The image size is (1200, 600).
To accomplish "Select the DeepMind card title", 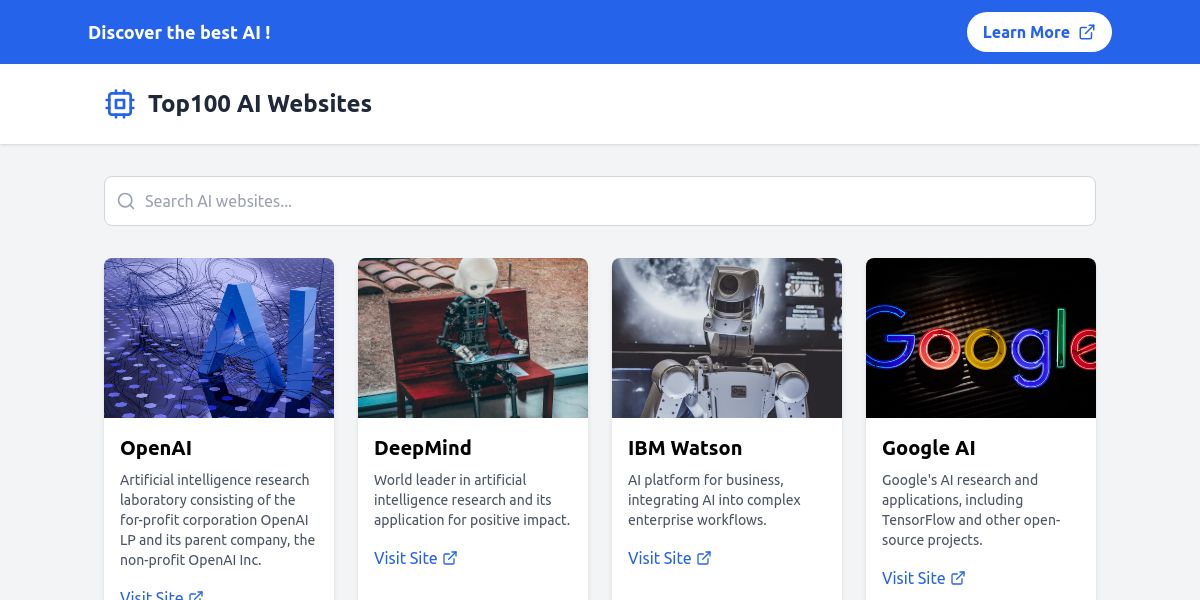I will (423, 448).
